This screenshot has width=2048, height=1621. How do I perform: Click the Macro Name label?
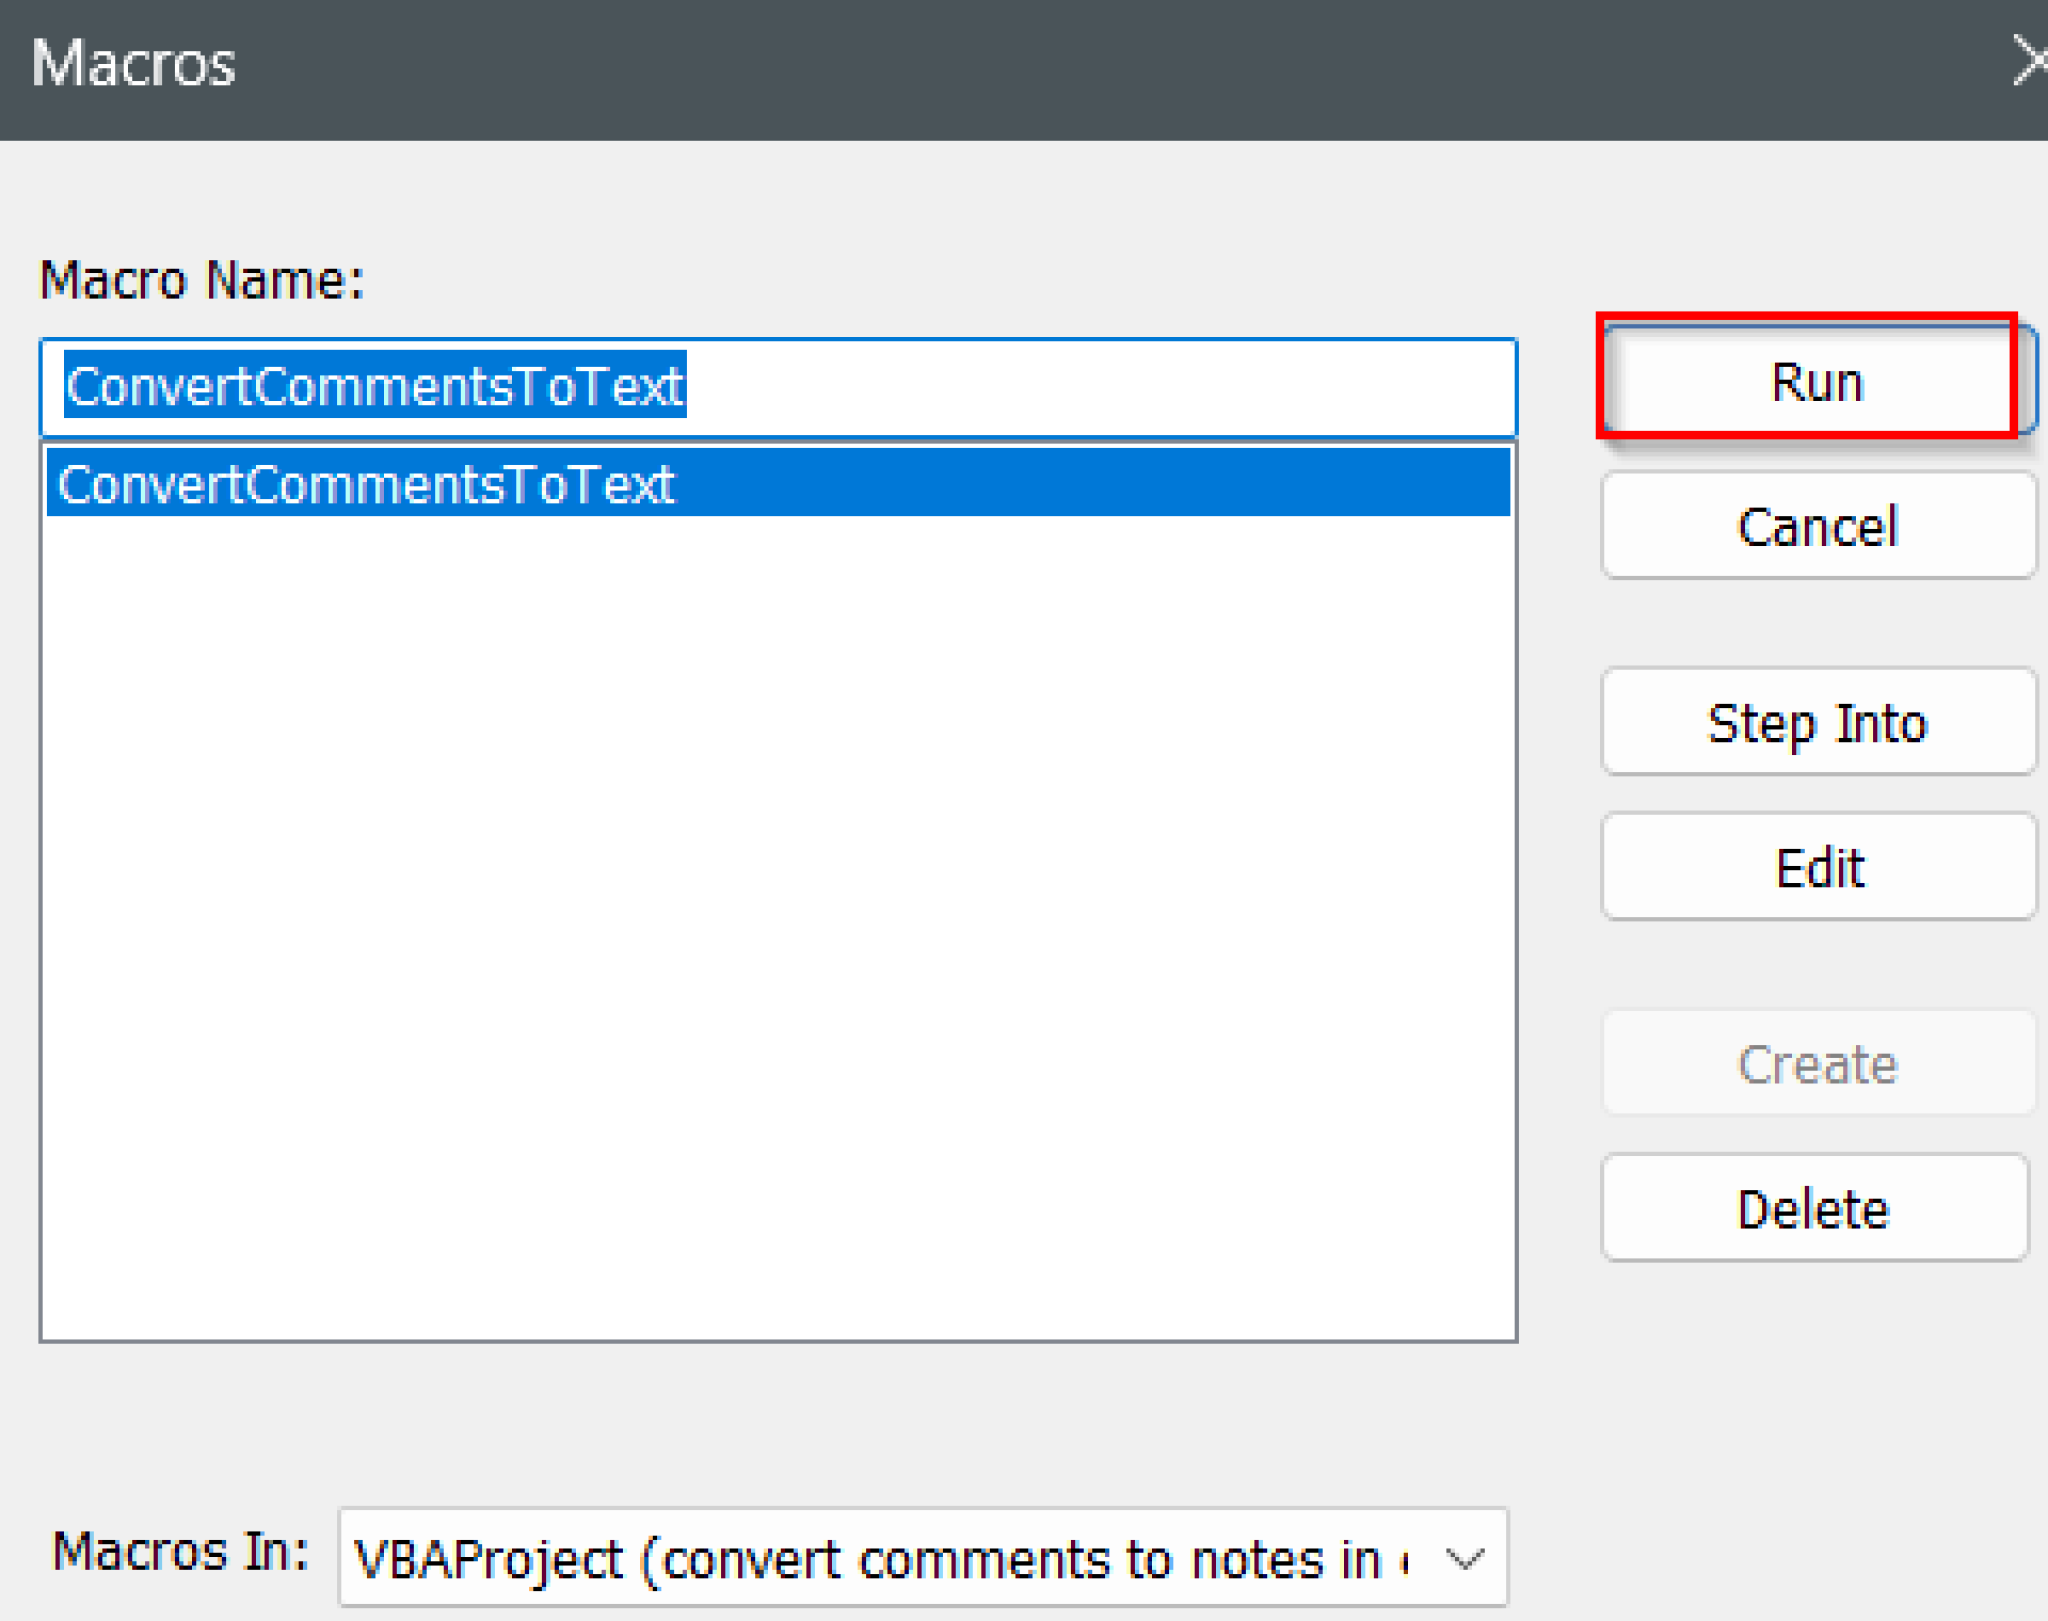click(x=200, y=280)
